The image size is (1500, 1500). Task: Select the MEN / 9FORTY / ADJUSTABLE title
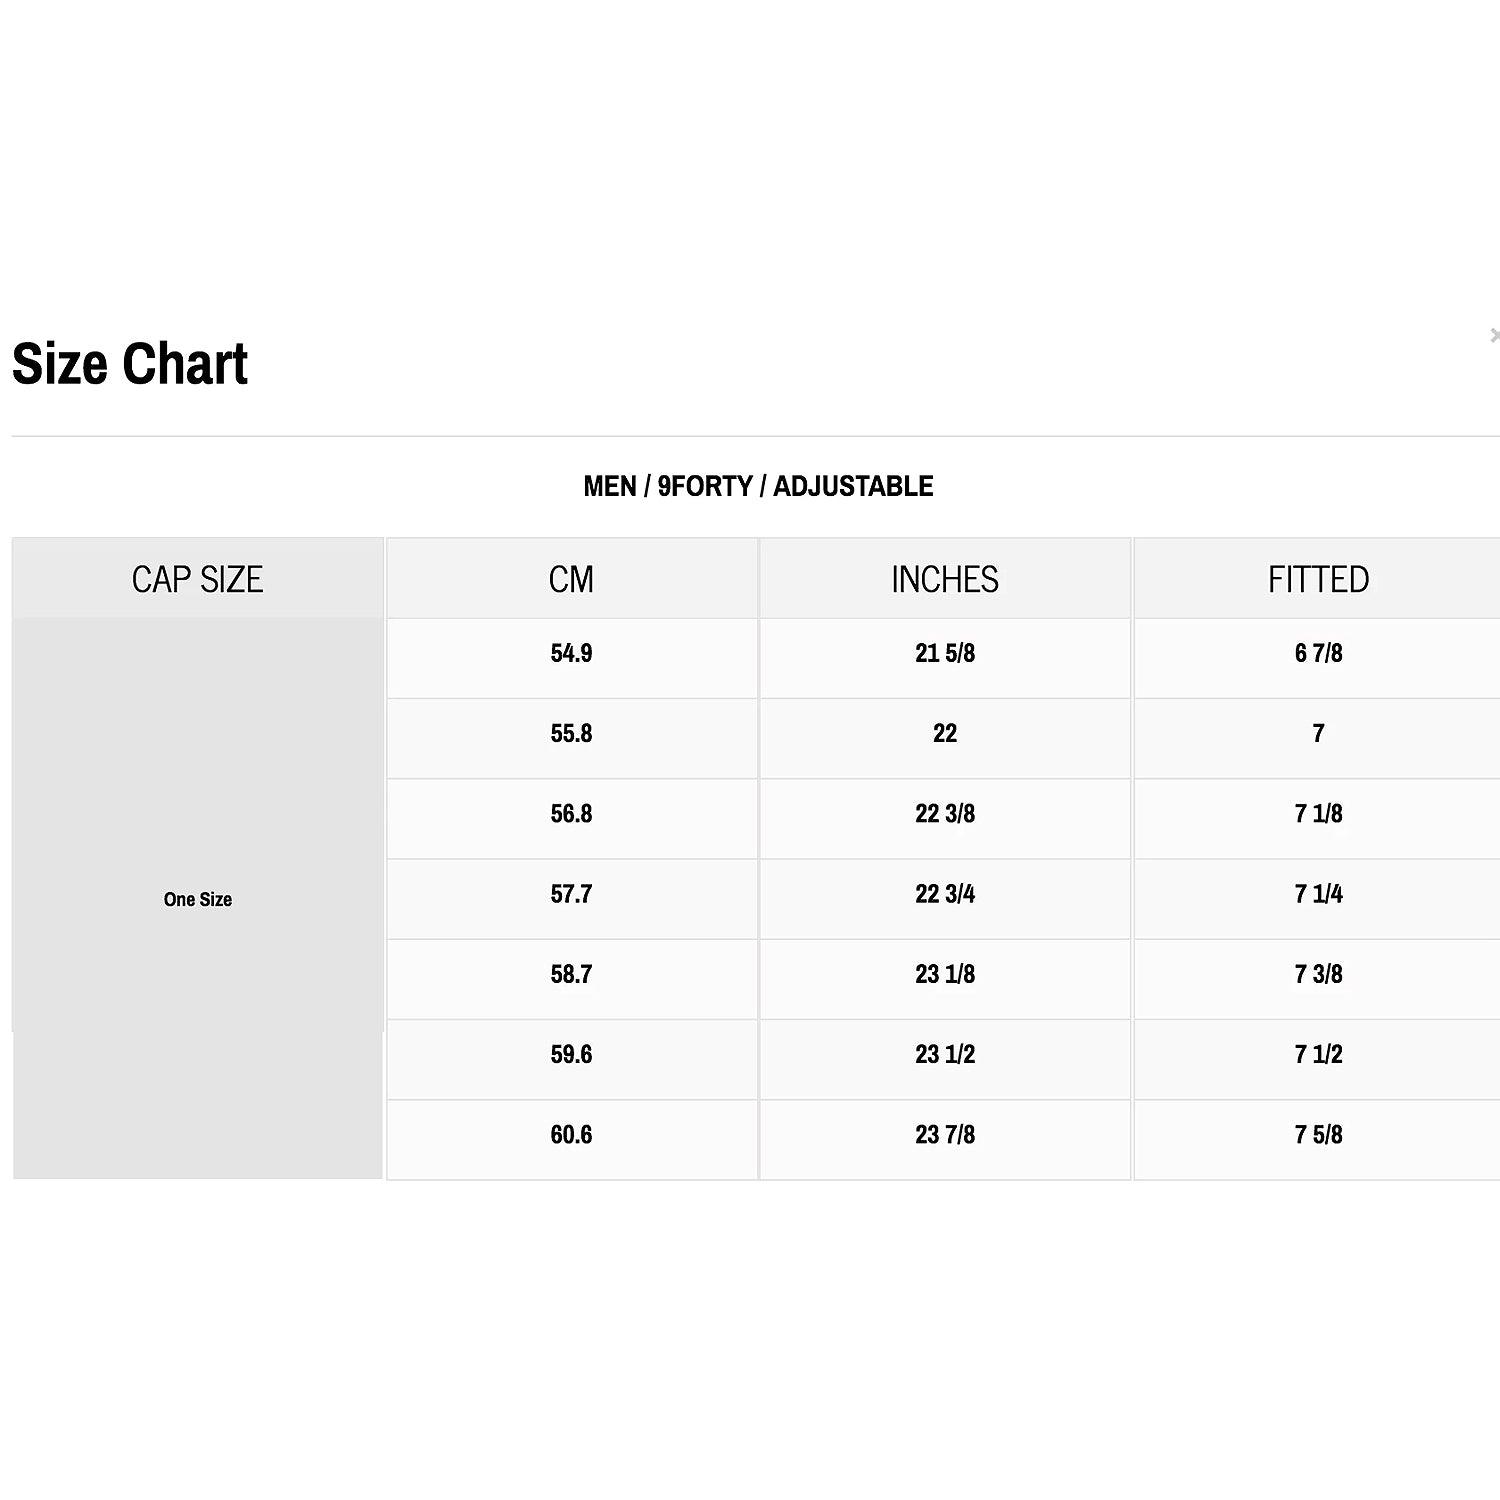click(758, 486)
